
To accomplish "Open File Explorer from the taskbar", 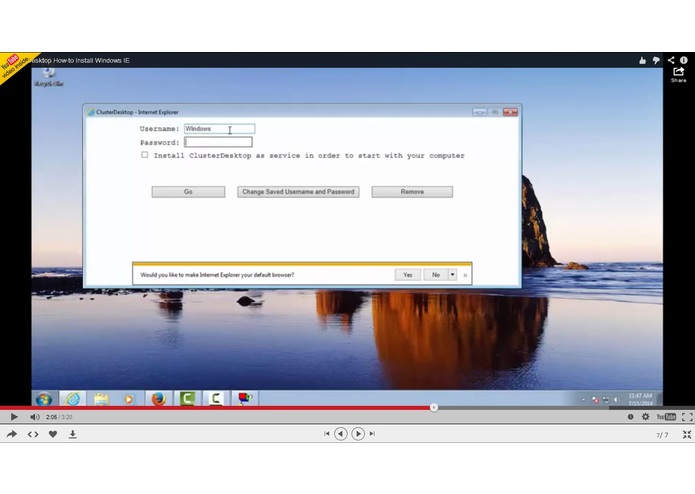I will coord(101,399).
